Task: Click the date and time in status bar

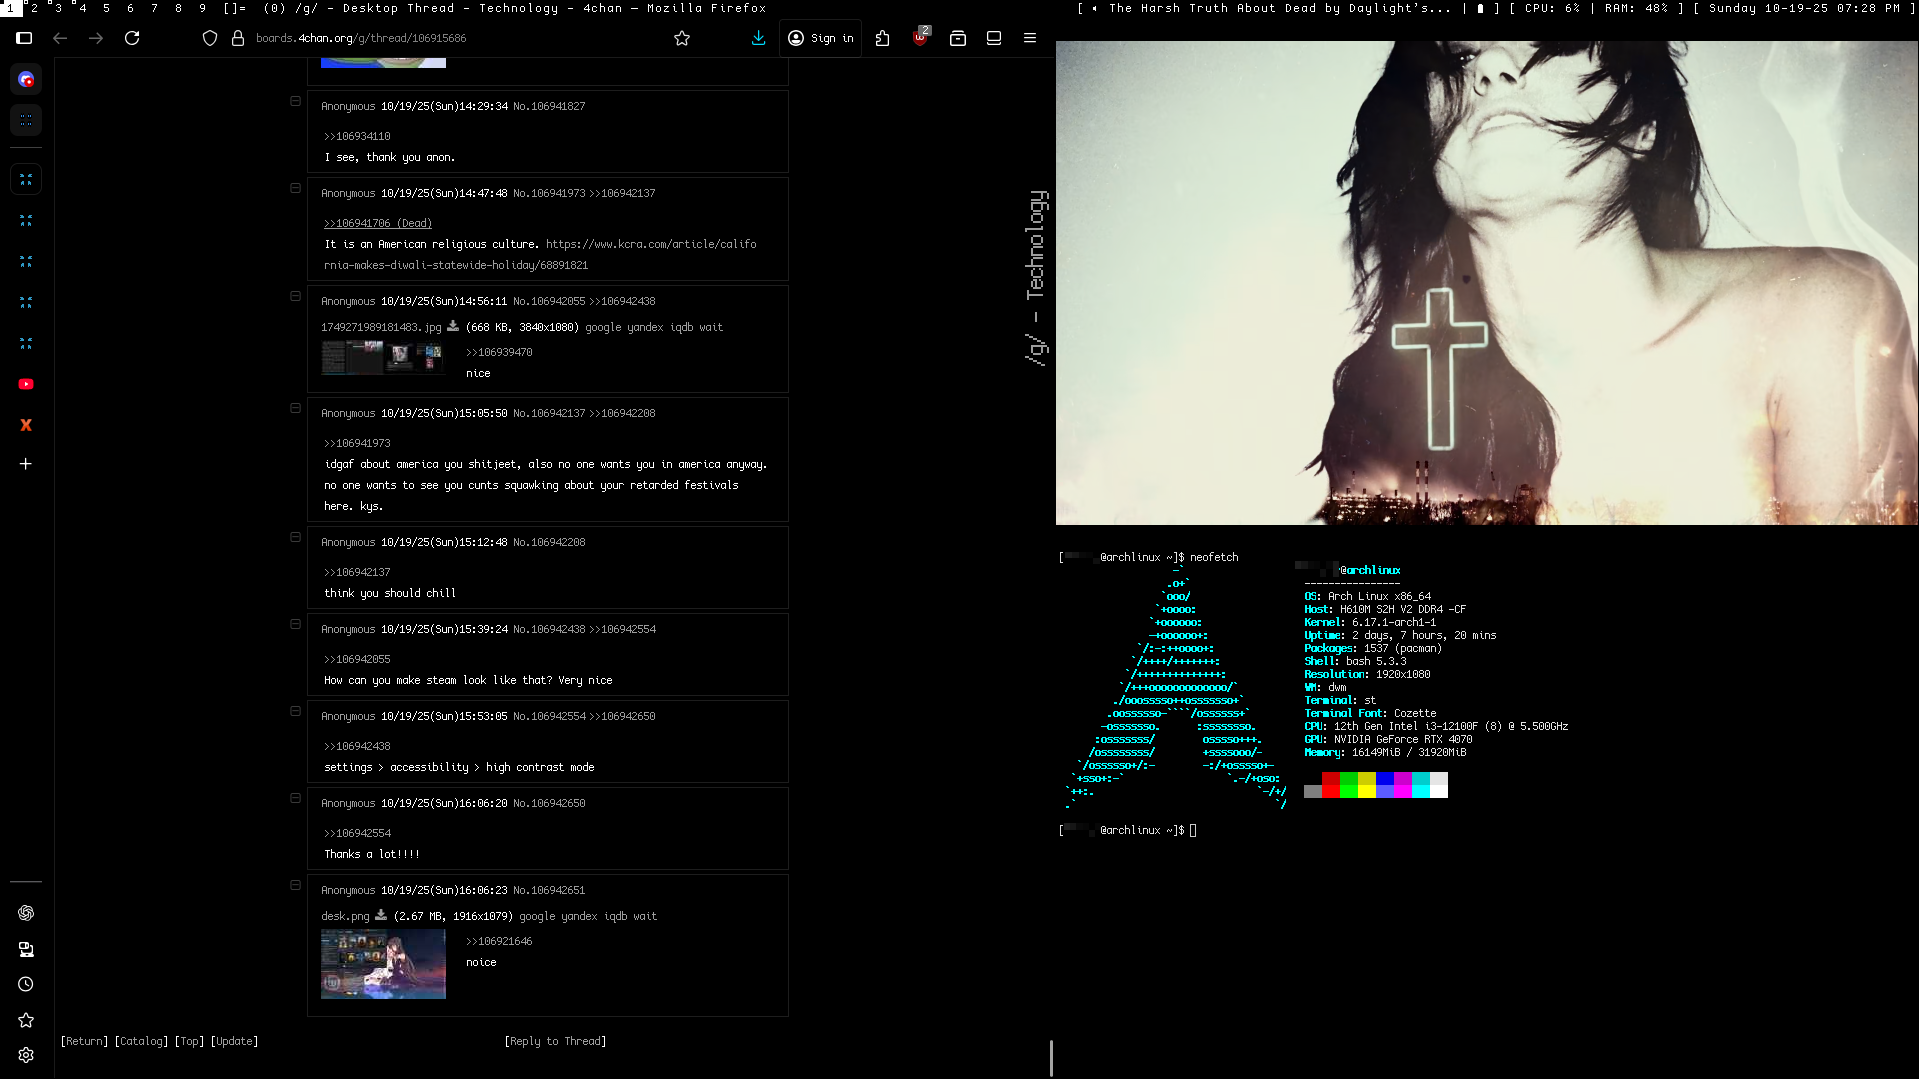Action: tap(1804, 8)
